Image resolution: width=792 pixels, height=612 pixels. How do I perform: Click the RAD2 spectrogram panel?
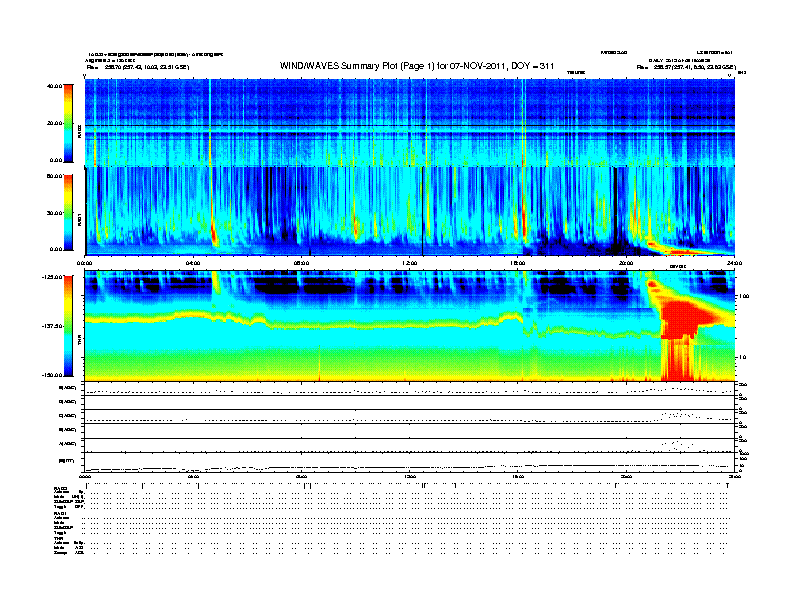click(409, 122)
